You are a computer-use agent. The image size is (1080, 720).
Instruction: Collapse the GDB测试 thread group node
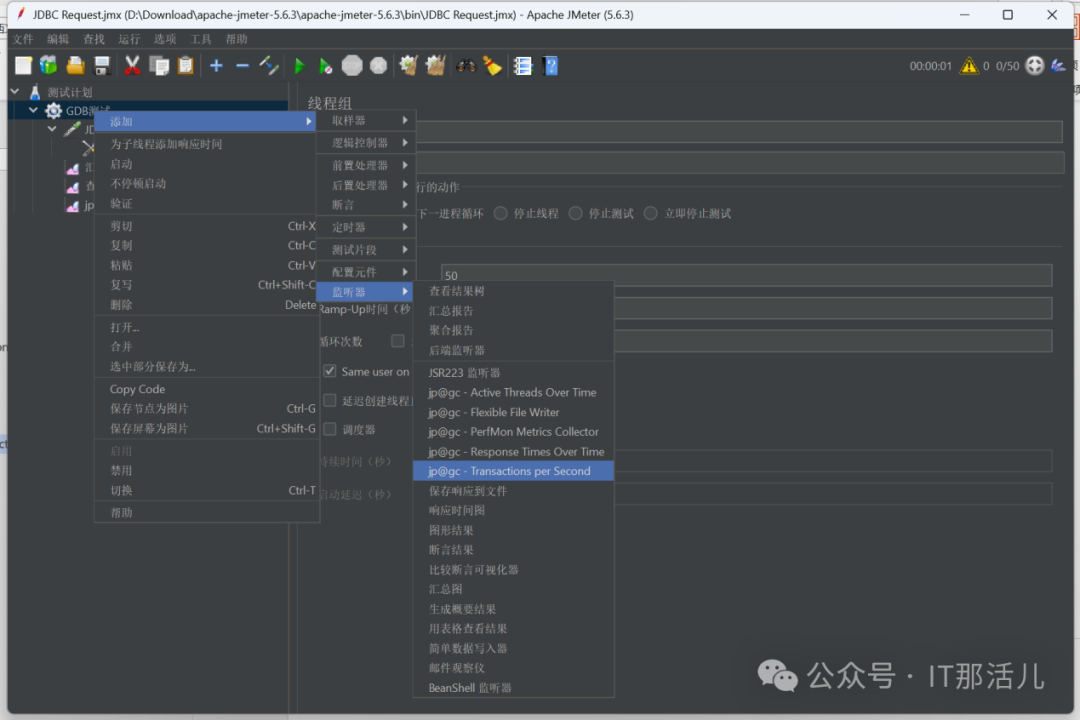(32, 110)
